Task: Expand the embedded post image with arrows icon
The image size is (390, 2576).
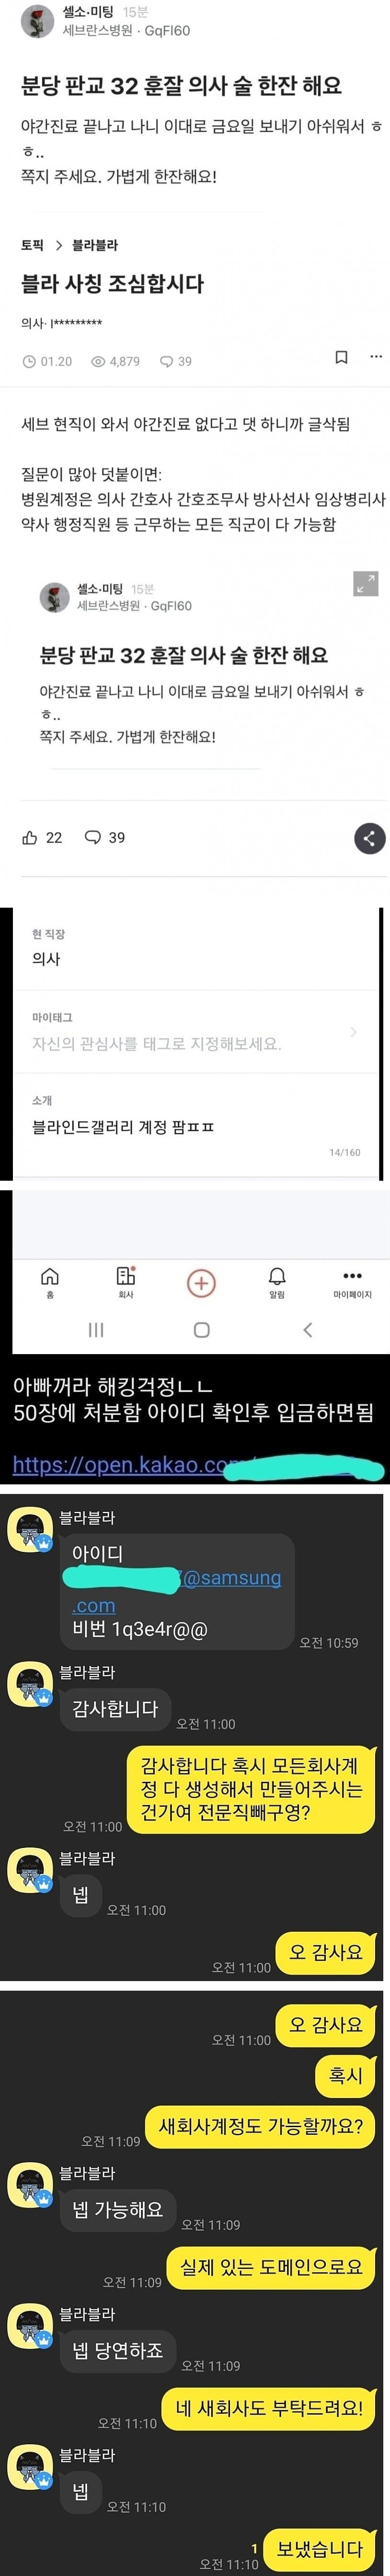Action: (x=366, y=583)
